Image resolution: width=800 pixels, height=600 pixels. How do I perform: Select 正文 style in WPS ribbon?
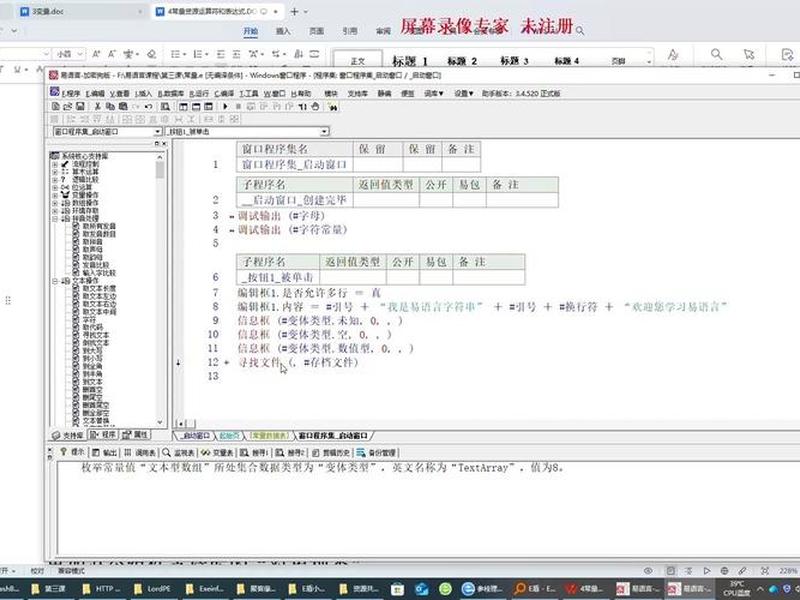pyautogui.click(x=358, y=61)
